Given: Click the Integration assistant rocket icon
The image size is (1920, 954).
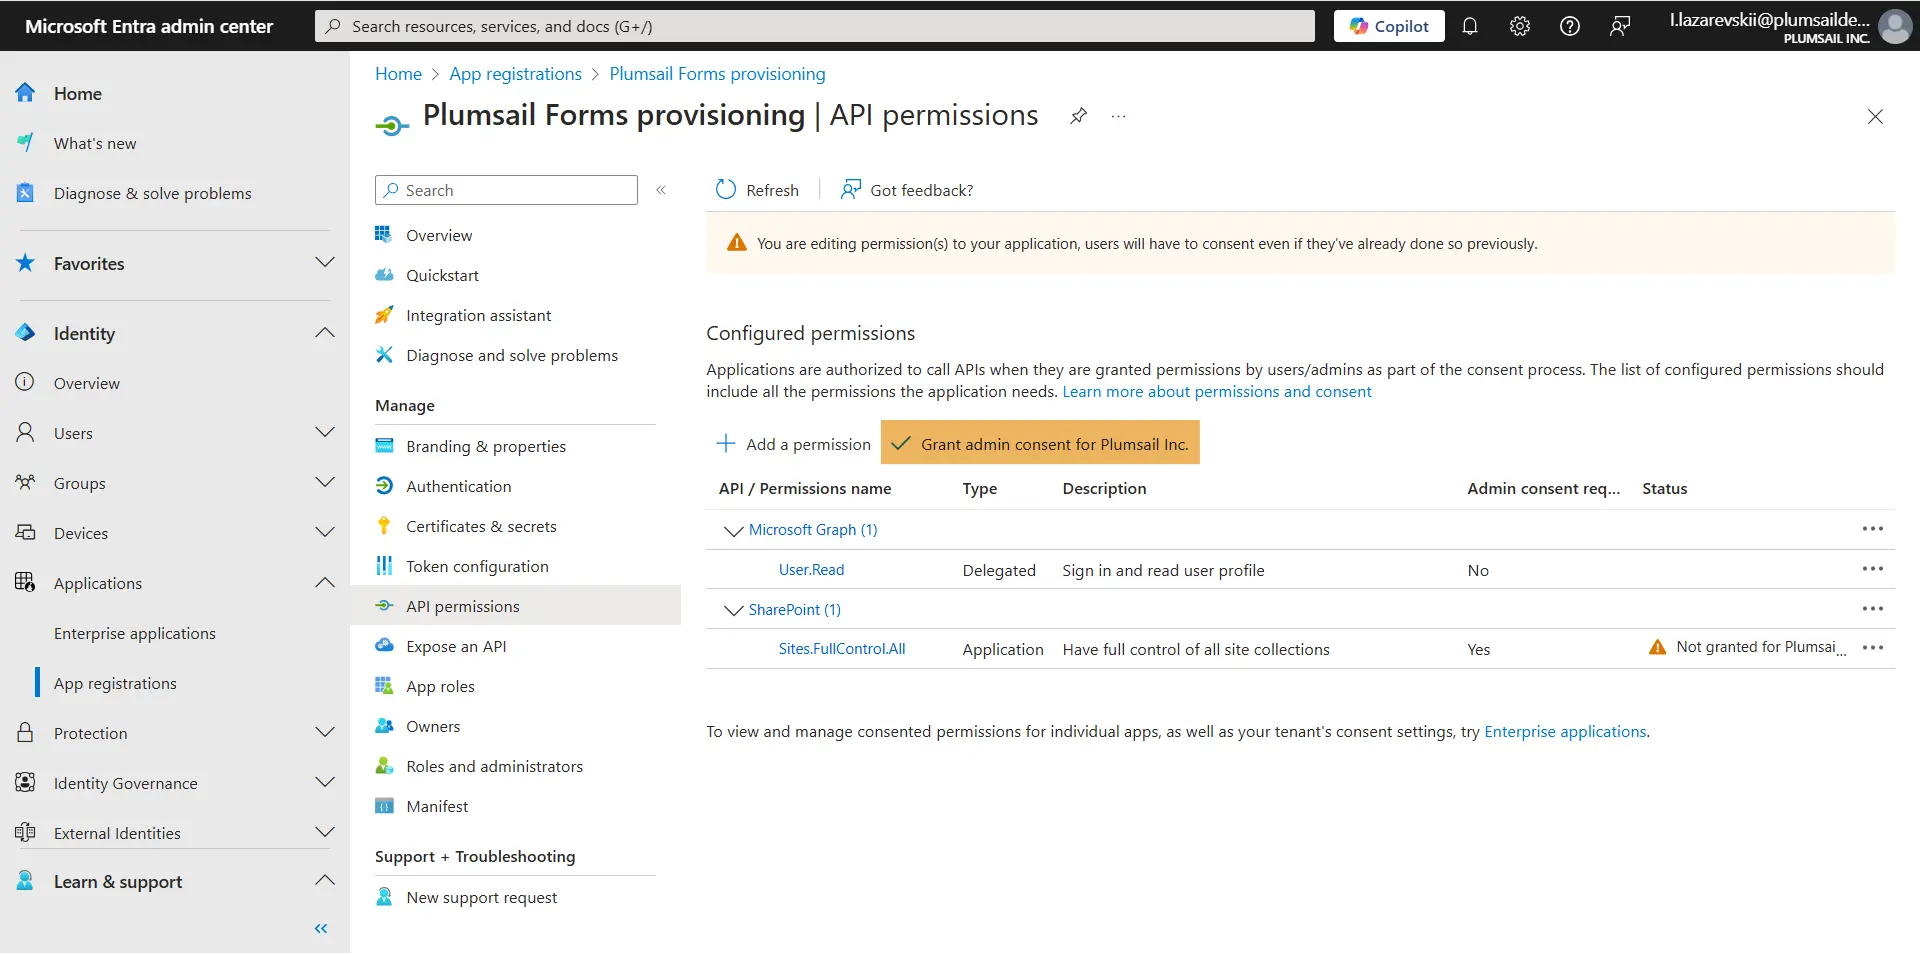Looking at the screenshot, I should click(384, 315).
